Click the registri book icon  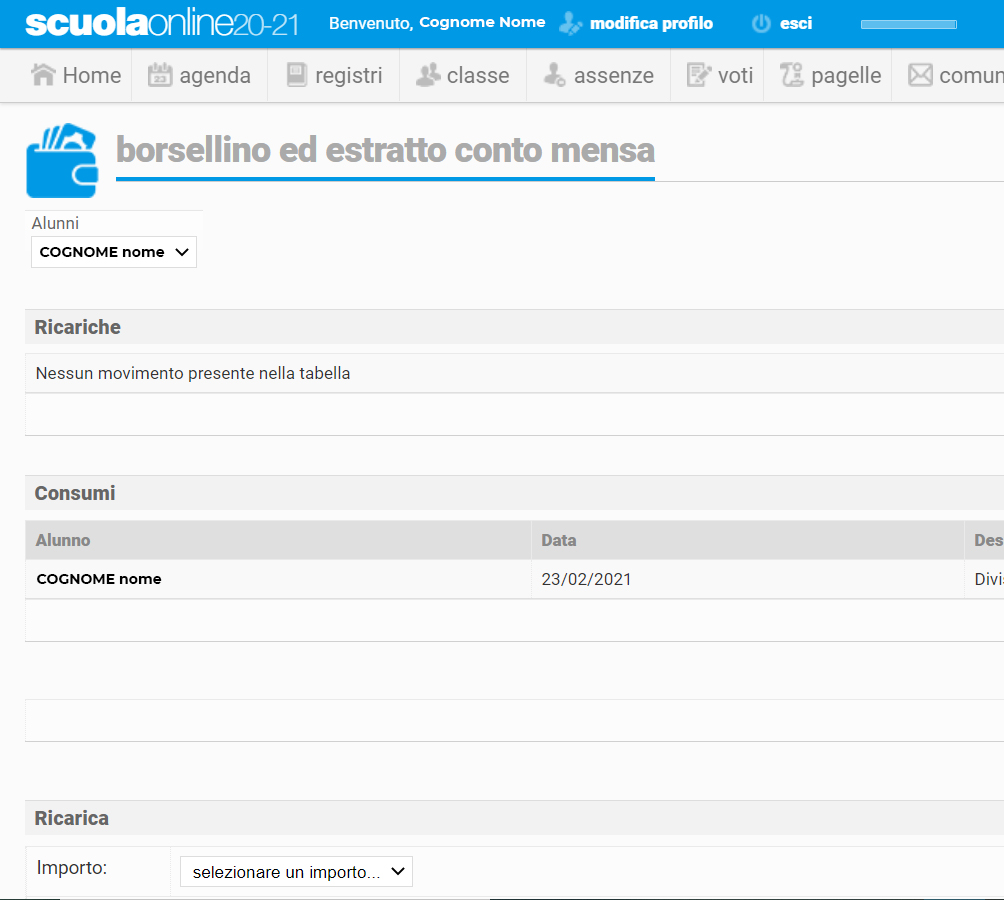pyautogui.click(x=296, y=75)
